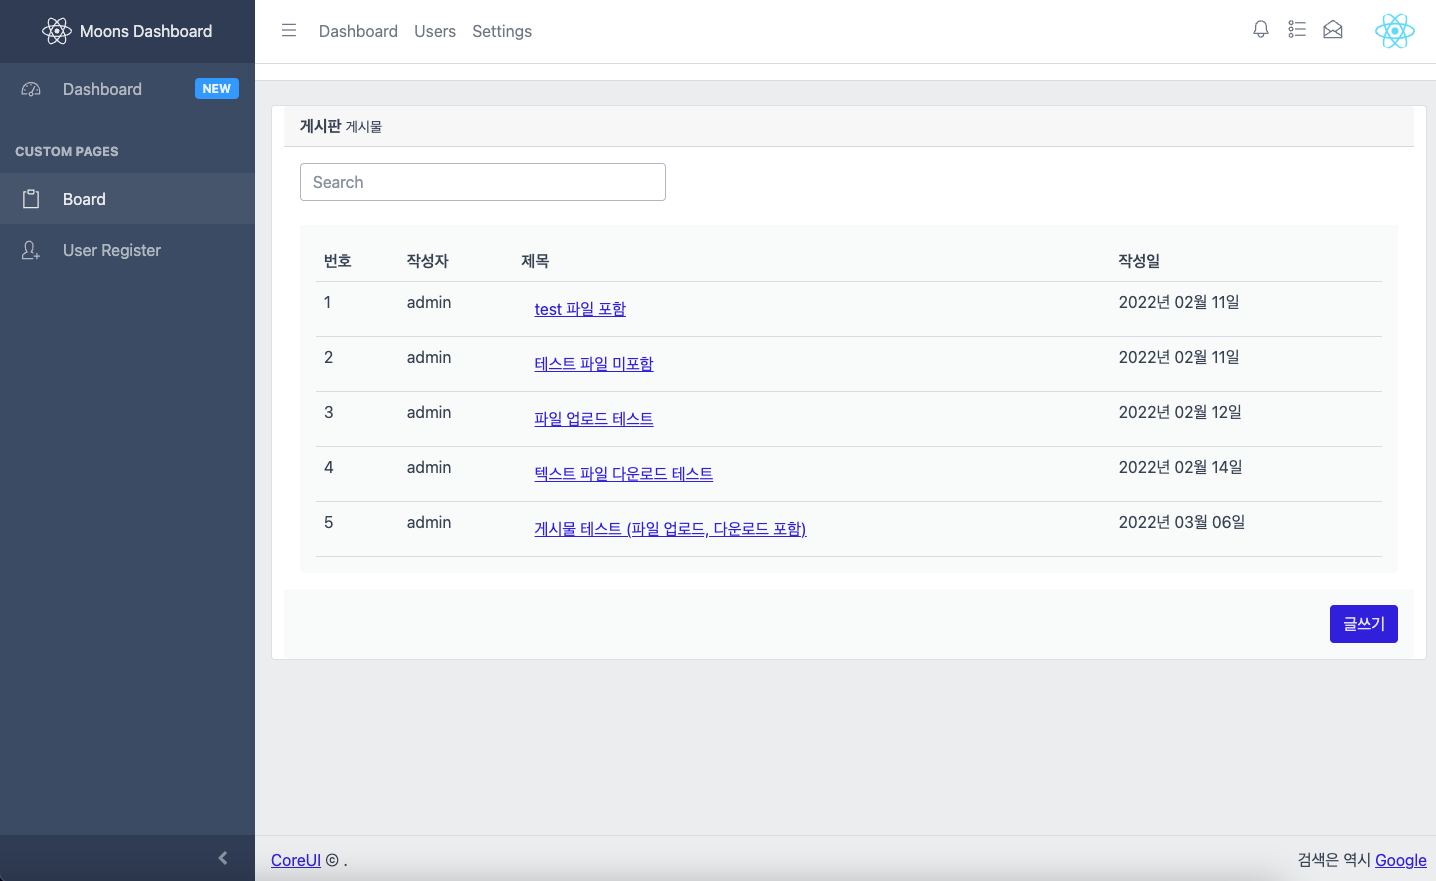This screenshot has height=881, width=1436.
Task: Open the CoreUI footer link
Action: [295, 860]
